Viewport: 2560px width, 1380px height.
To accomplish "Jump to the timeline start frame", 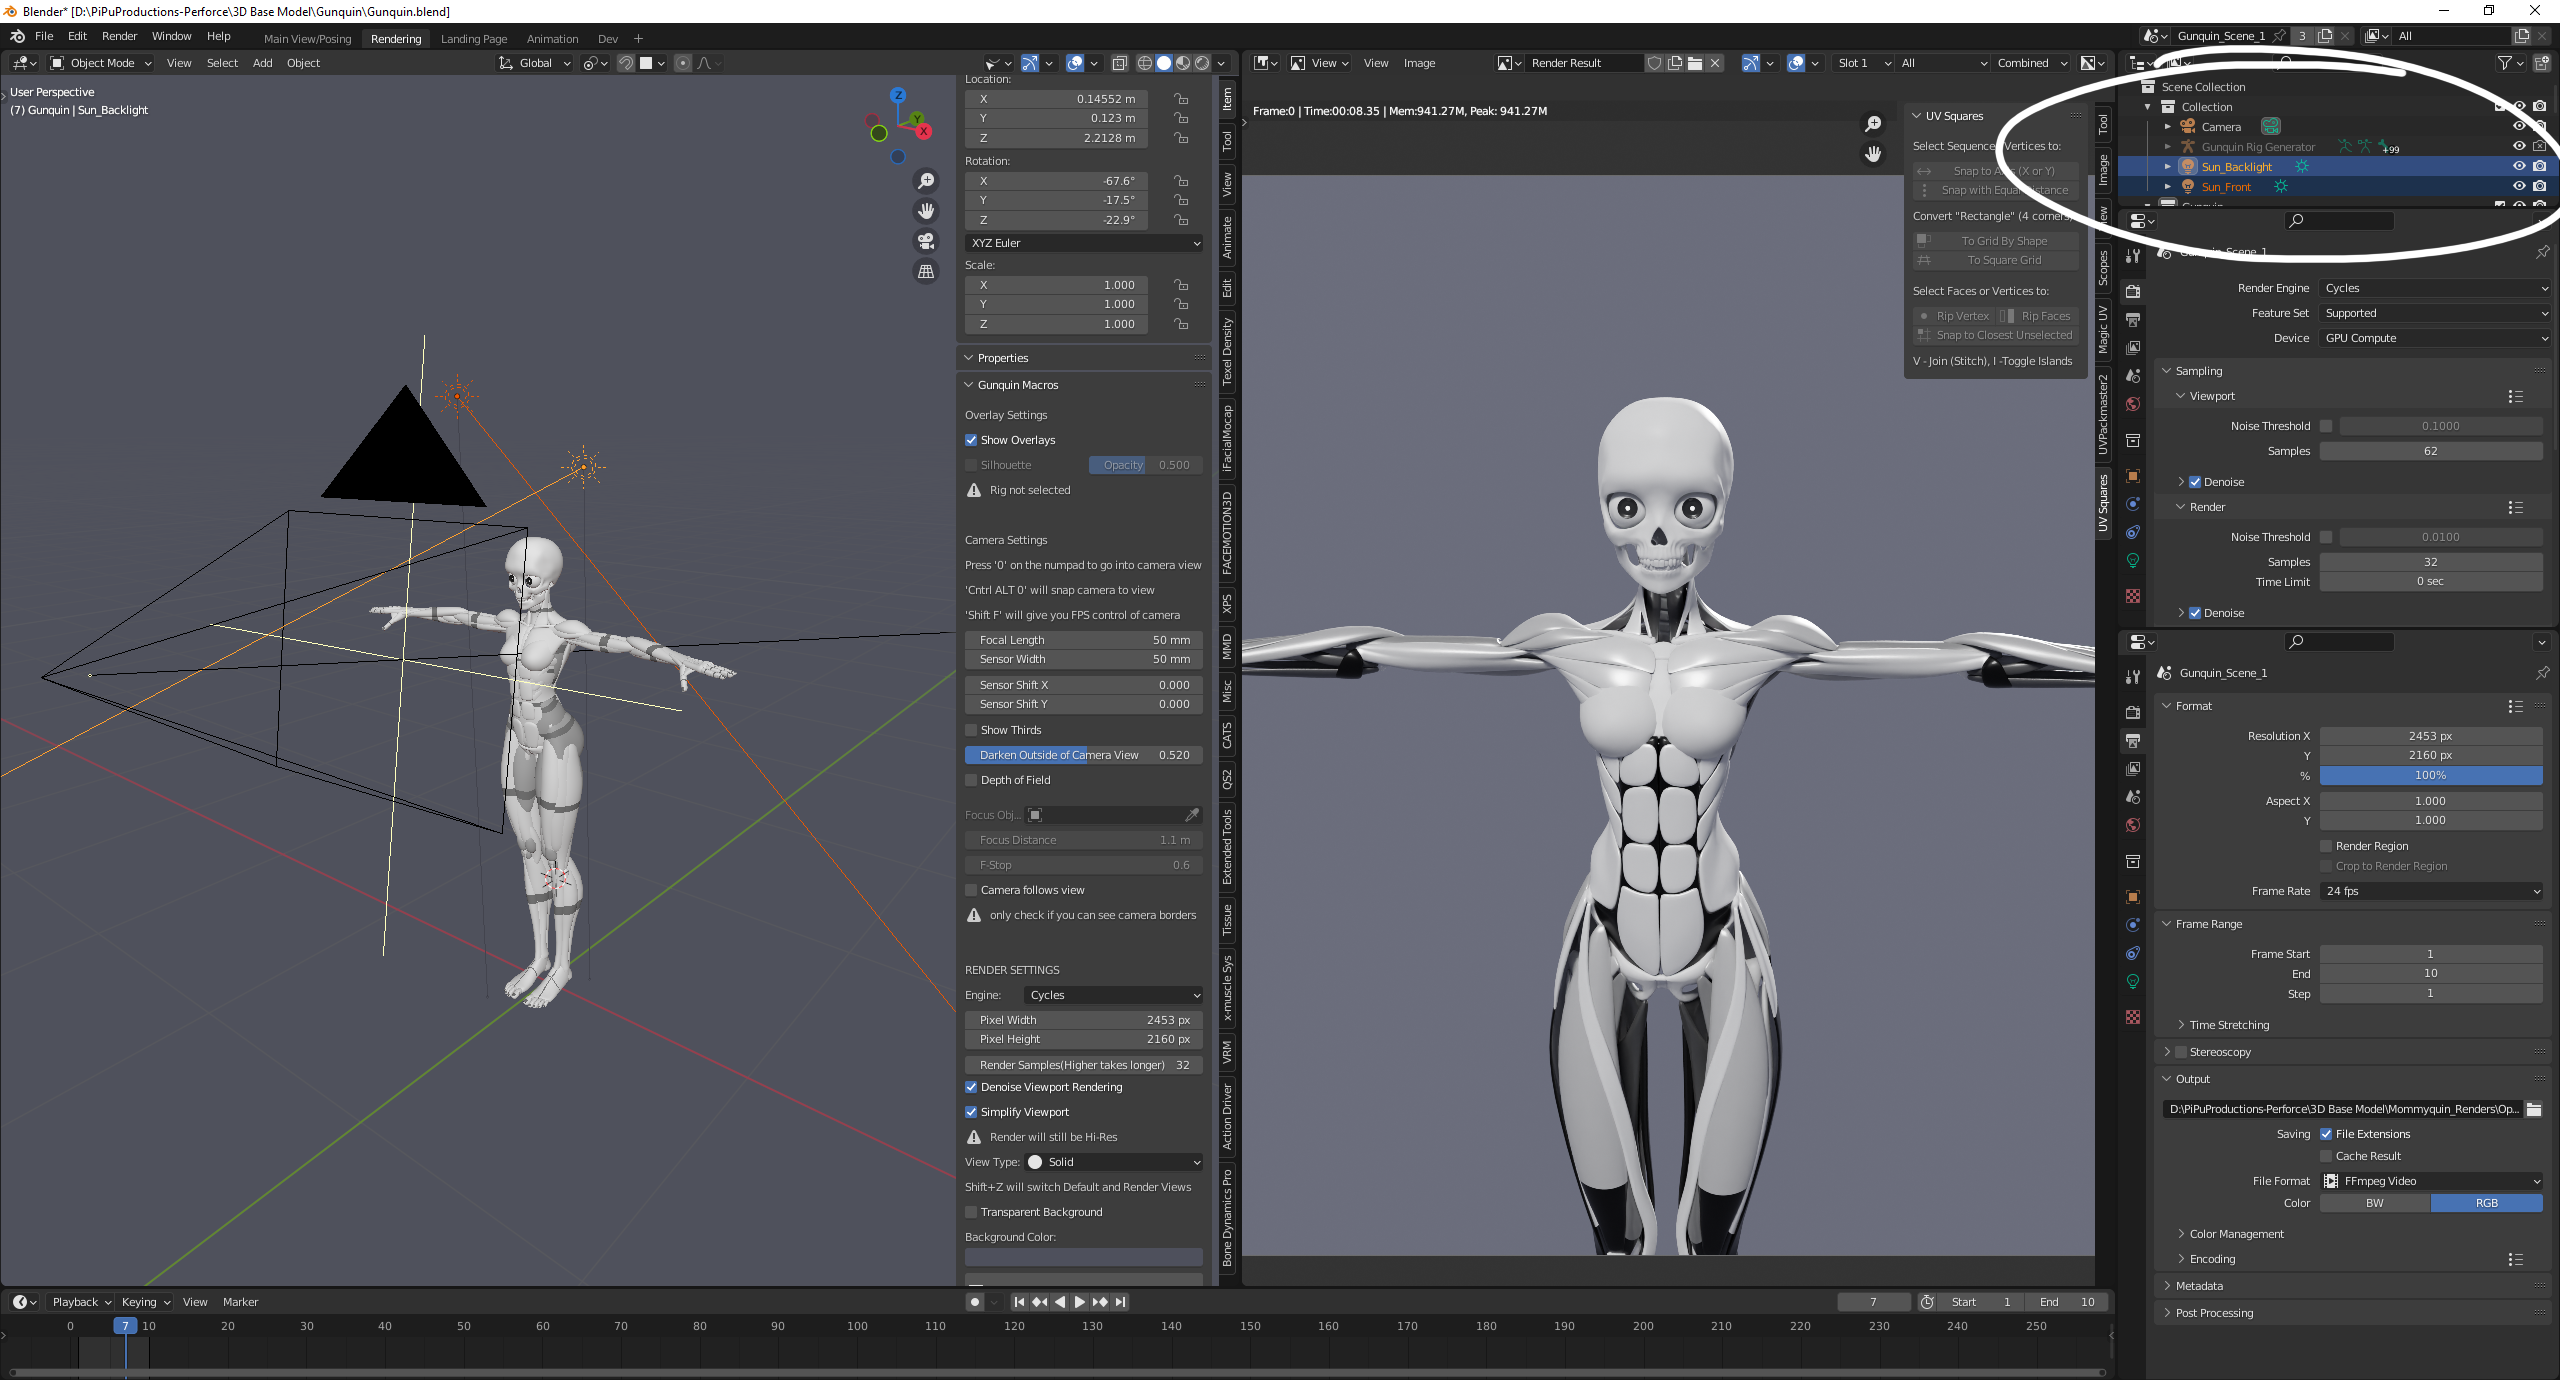I will click(x=1018, y=1302).
